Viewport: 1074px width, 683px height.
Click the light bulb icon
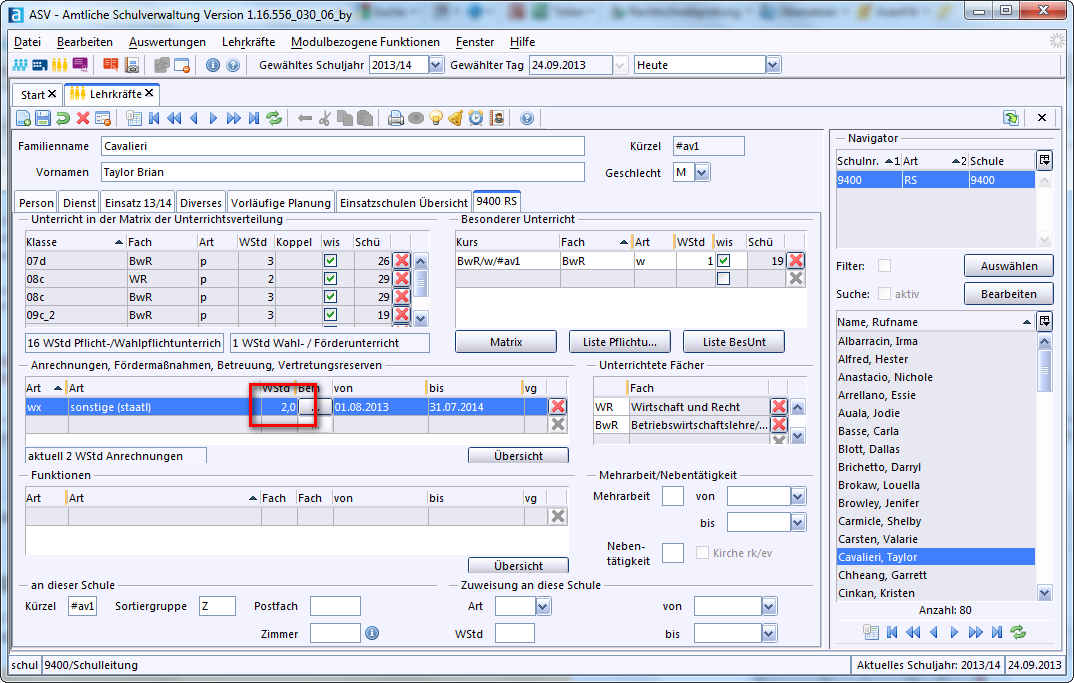(436, 119)
